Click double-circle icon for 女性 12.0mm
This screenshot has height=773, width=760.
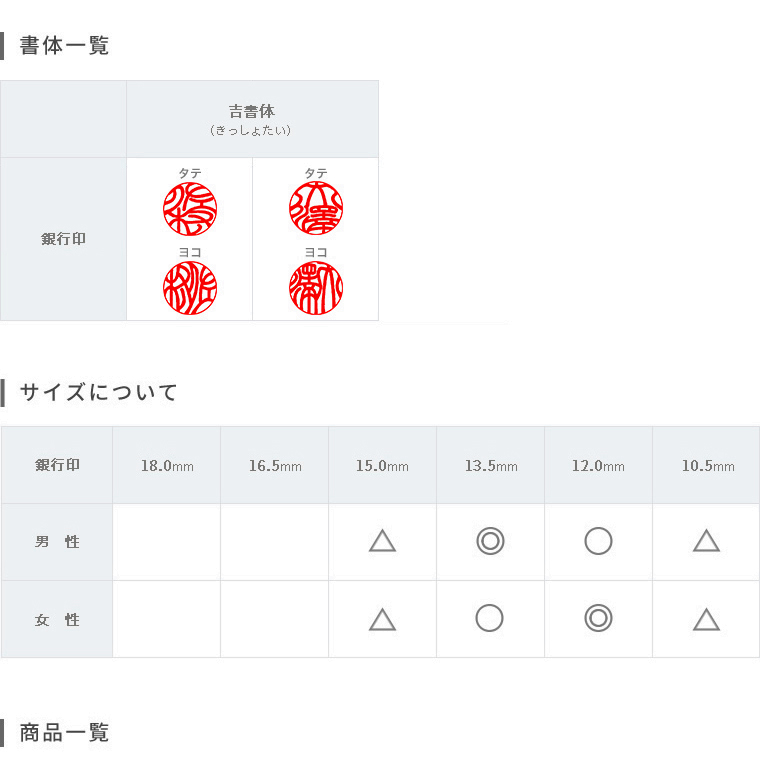(598, 618)
